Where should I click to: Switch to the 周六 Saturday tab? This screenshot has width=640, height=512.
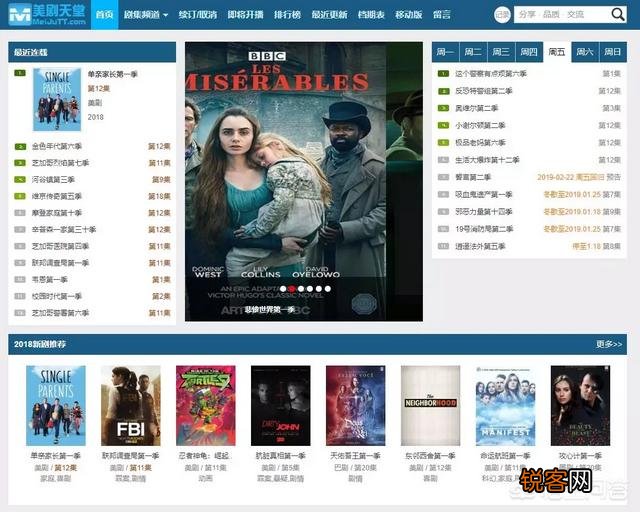585,52
